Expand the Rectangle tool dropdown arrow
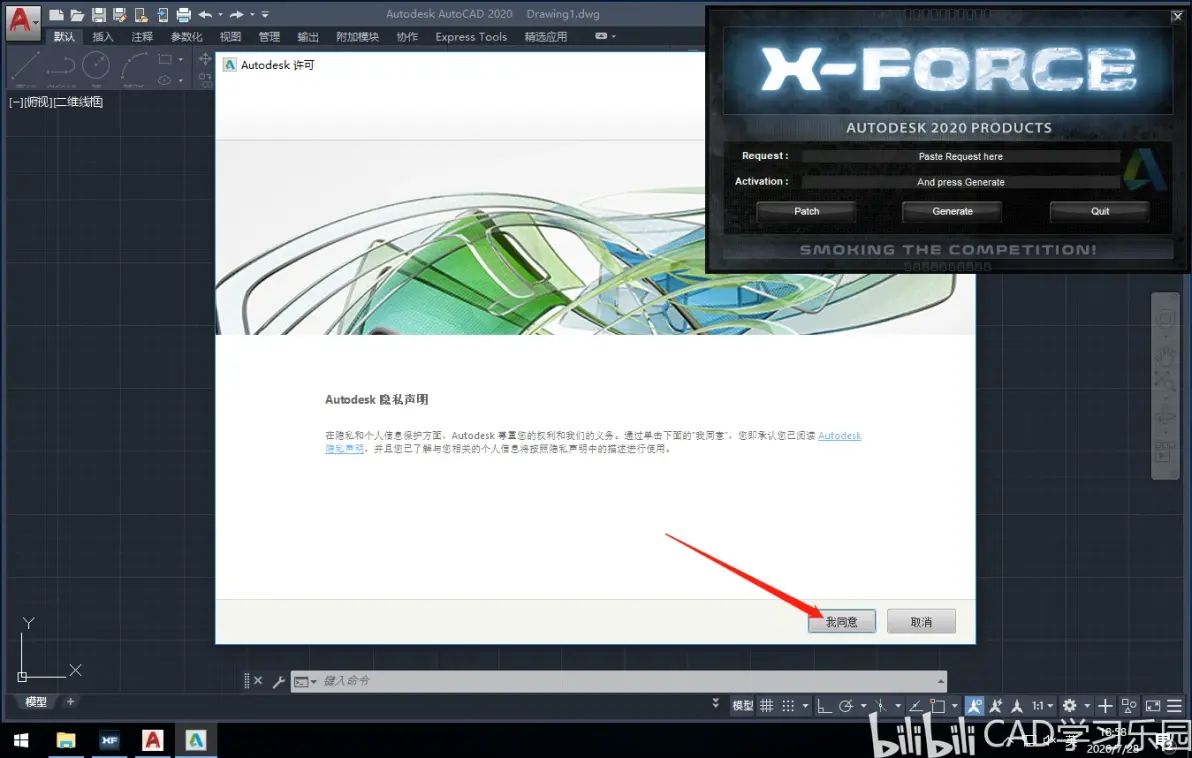This screenshot has height=758, width=1192. click(180, 59)
